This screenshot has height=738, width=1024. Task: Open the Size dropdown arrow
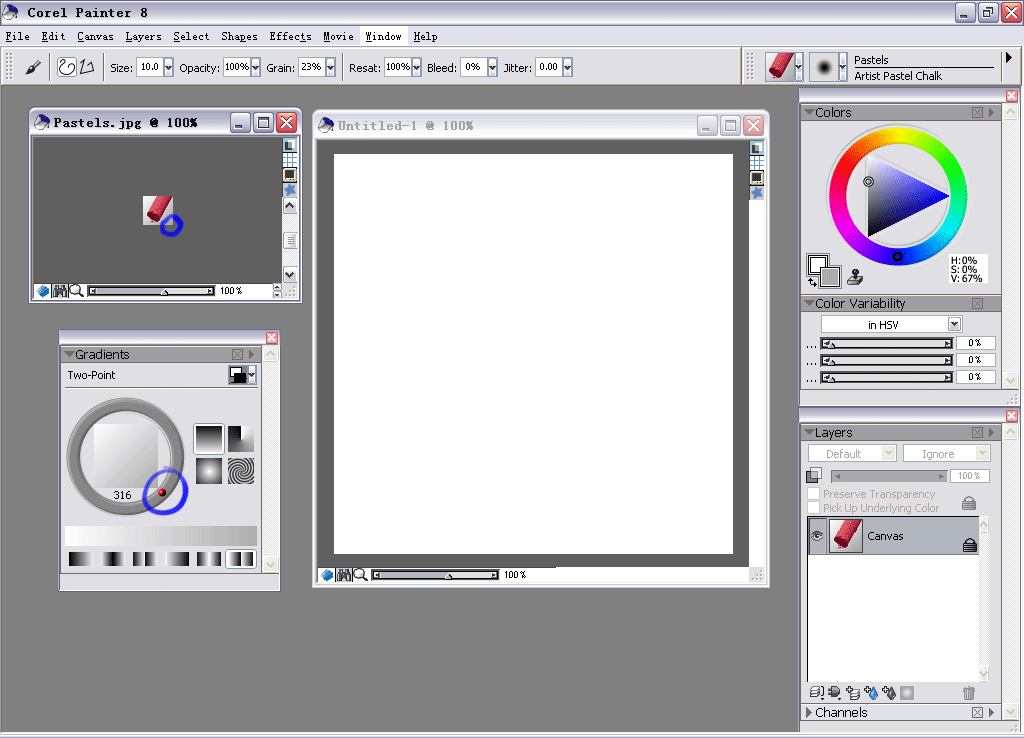pyautogui.click(x=168, y=67)
